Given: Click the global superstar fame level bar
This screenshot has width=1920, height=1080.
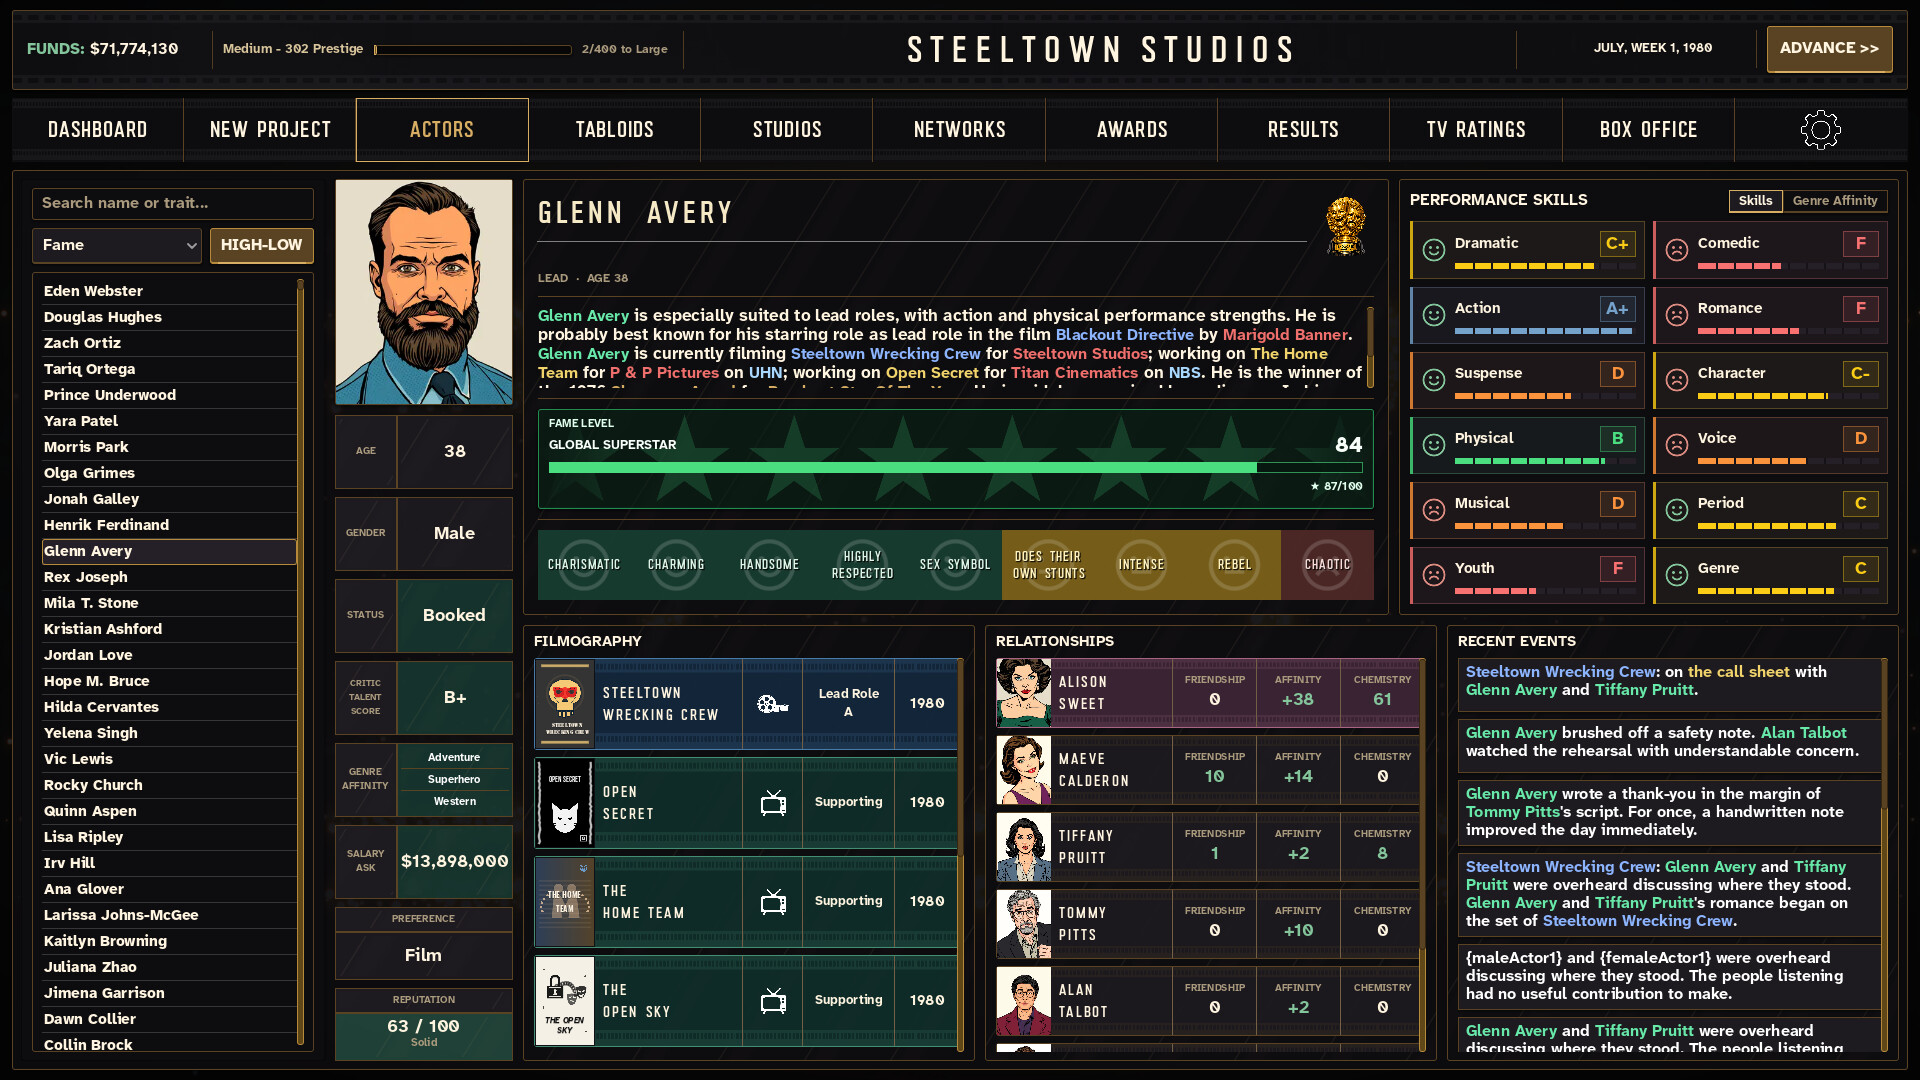Looking at the screenshot, I should [x=955, y=468].
